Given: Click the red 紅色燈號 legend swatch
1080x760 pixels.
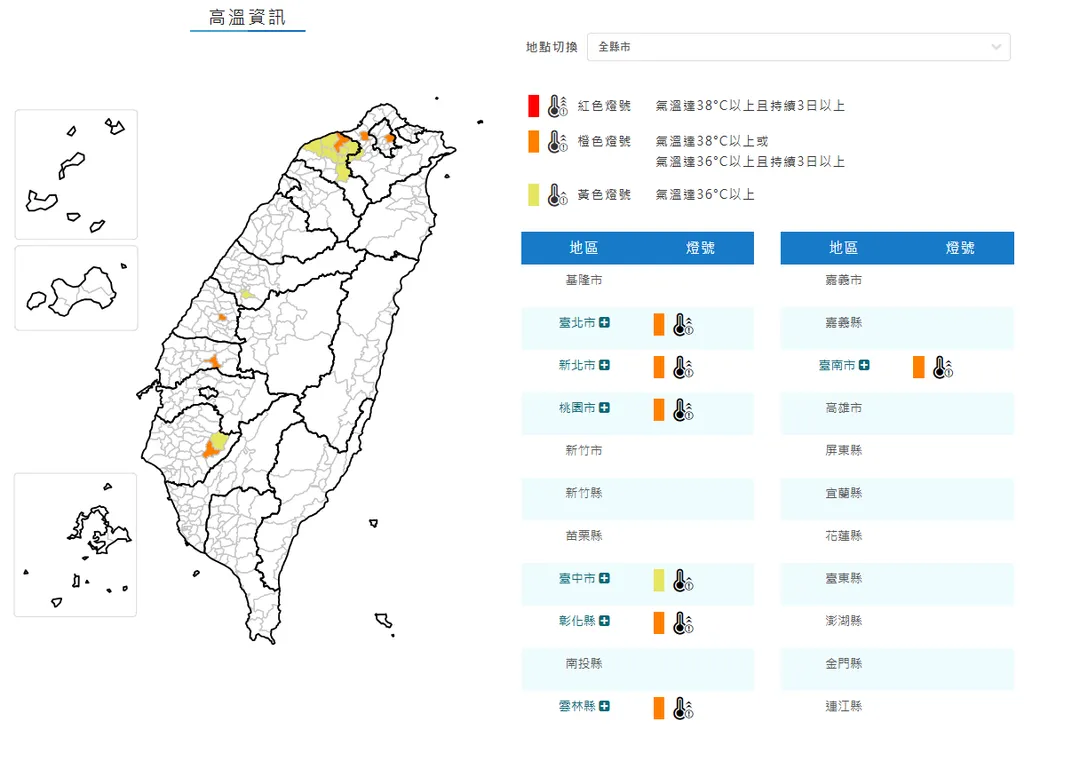Looking at the screenshot, I should tap(534, 106).
